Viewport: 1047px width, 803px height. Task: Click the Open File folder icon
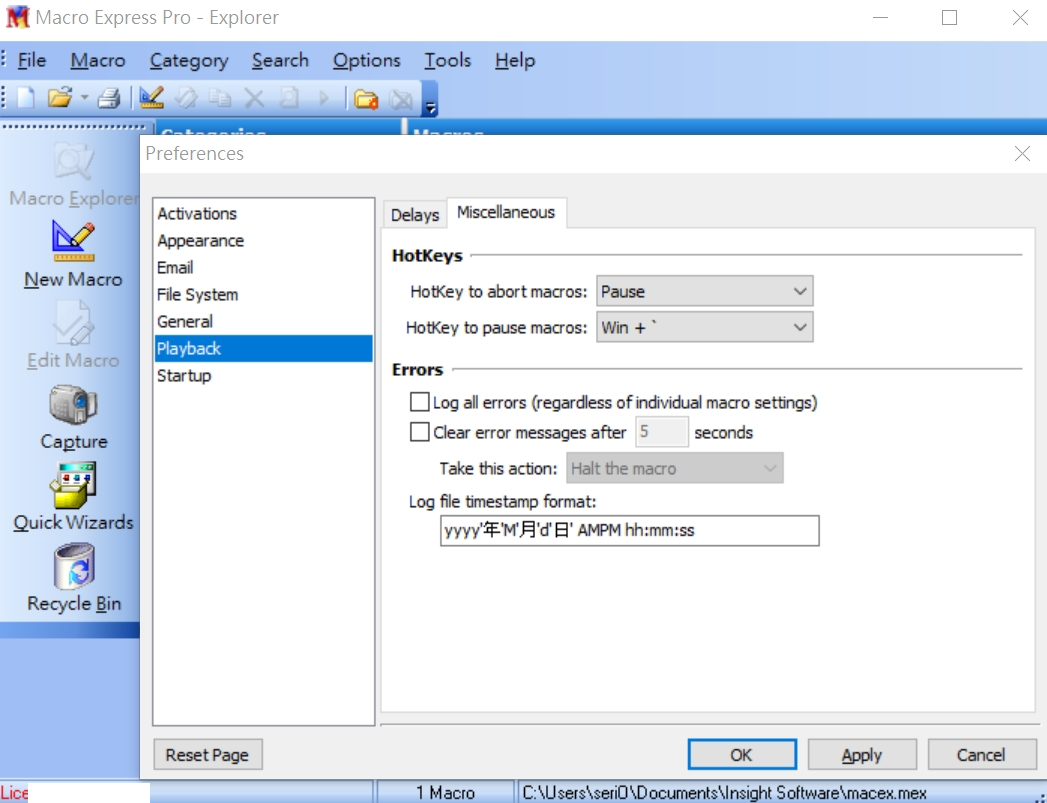click(59, 98)
